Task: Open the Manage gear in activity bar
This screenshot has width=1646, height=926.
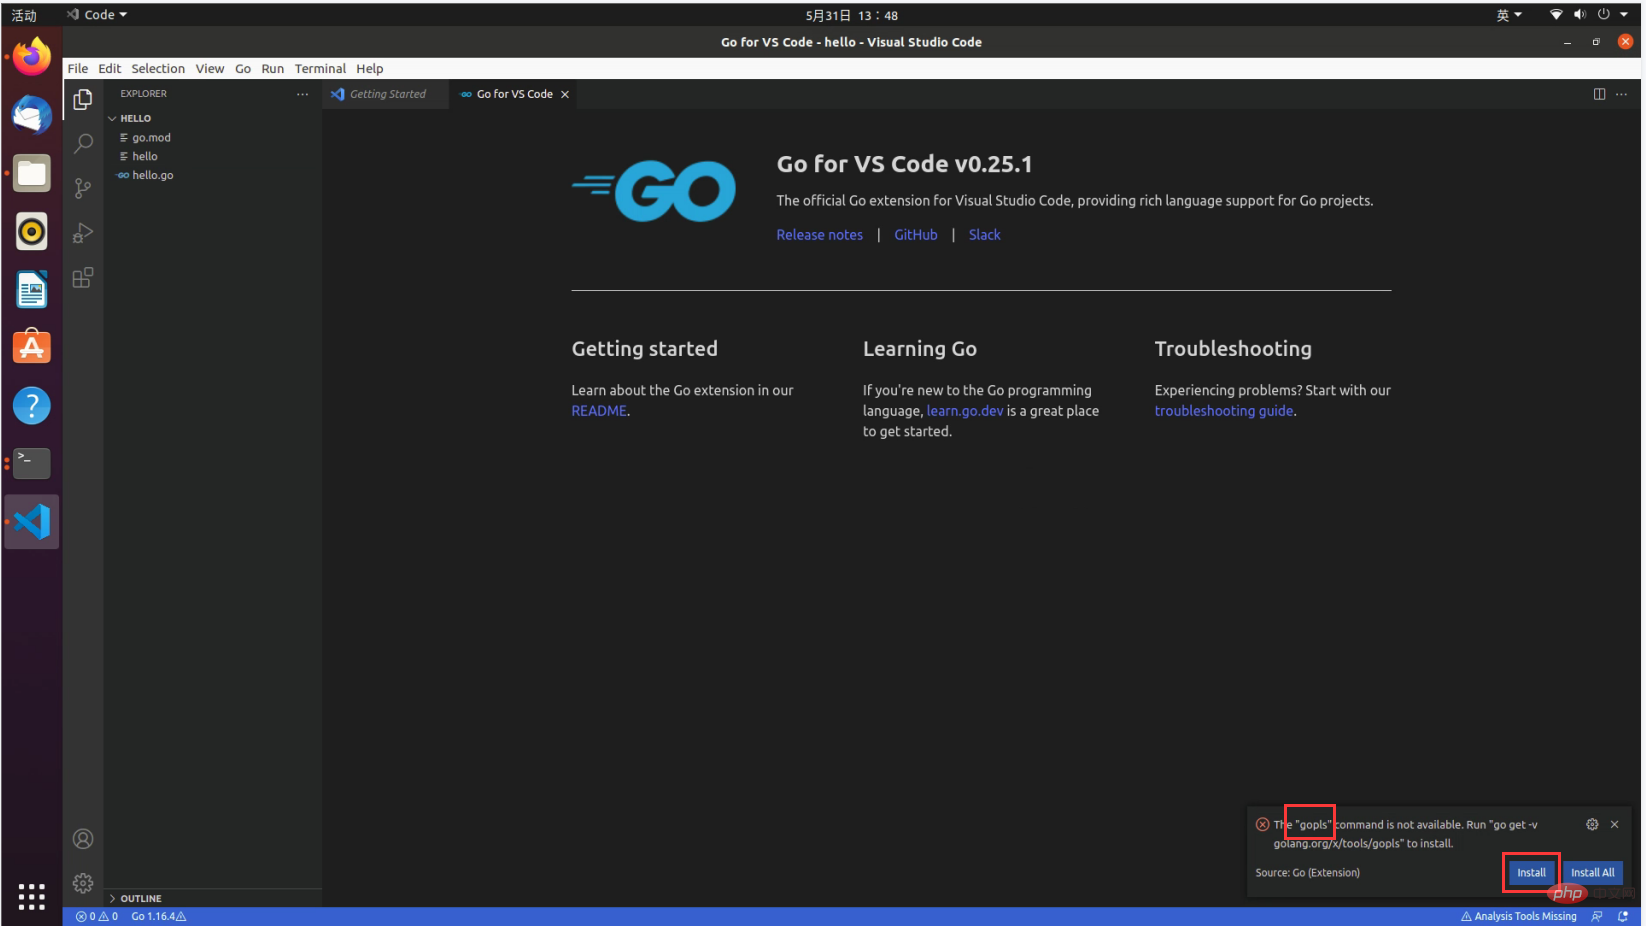Action: (x=83, y=883)
